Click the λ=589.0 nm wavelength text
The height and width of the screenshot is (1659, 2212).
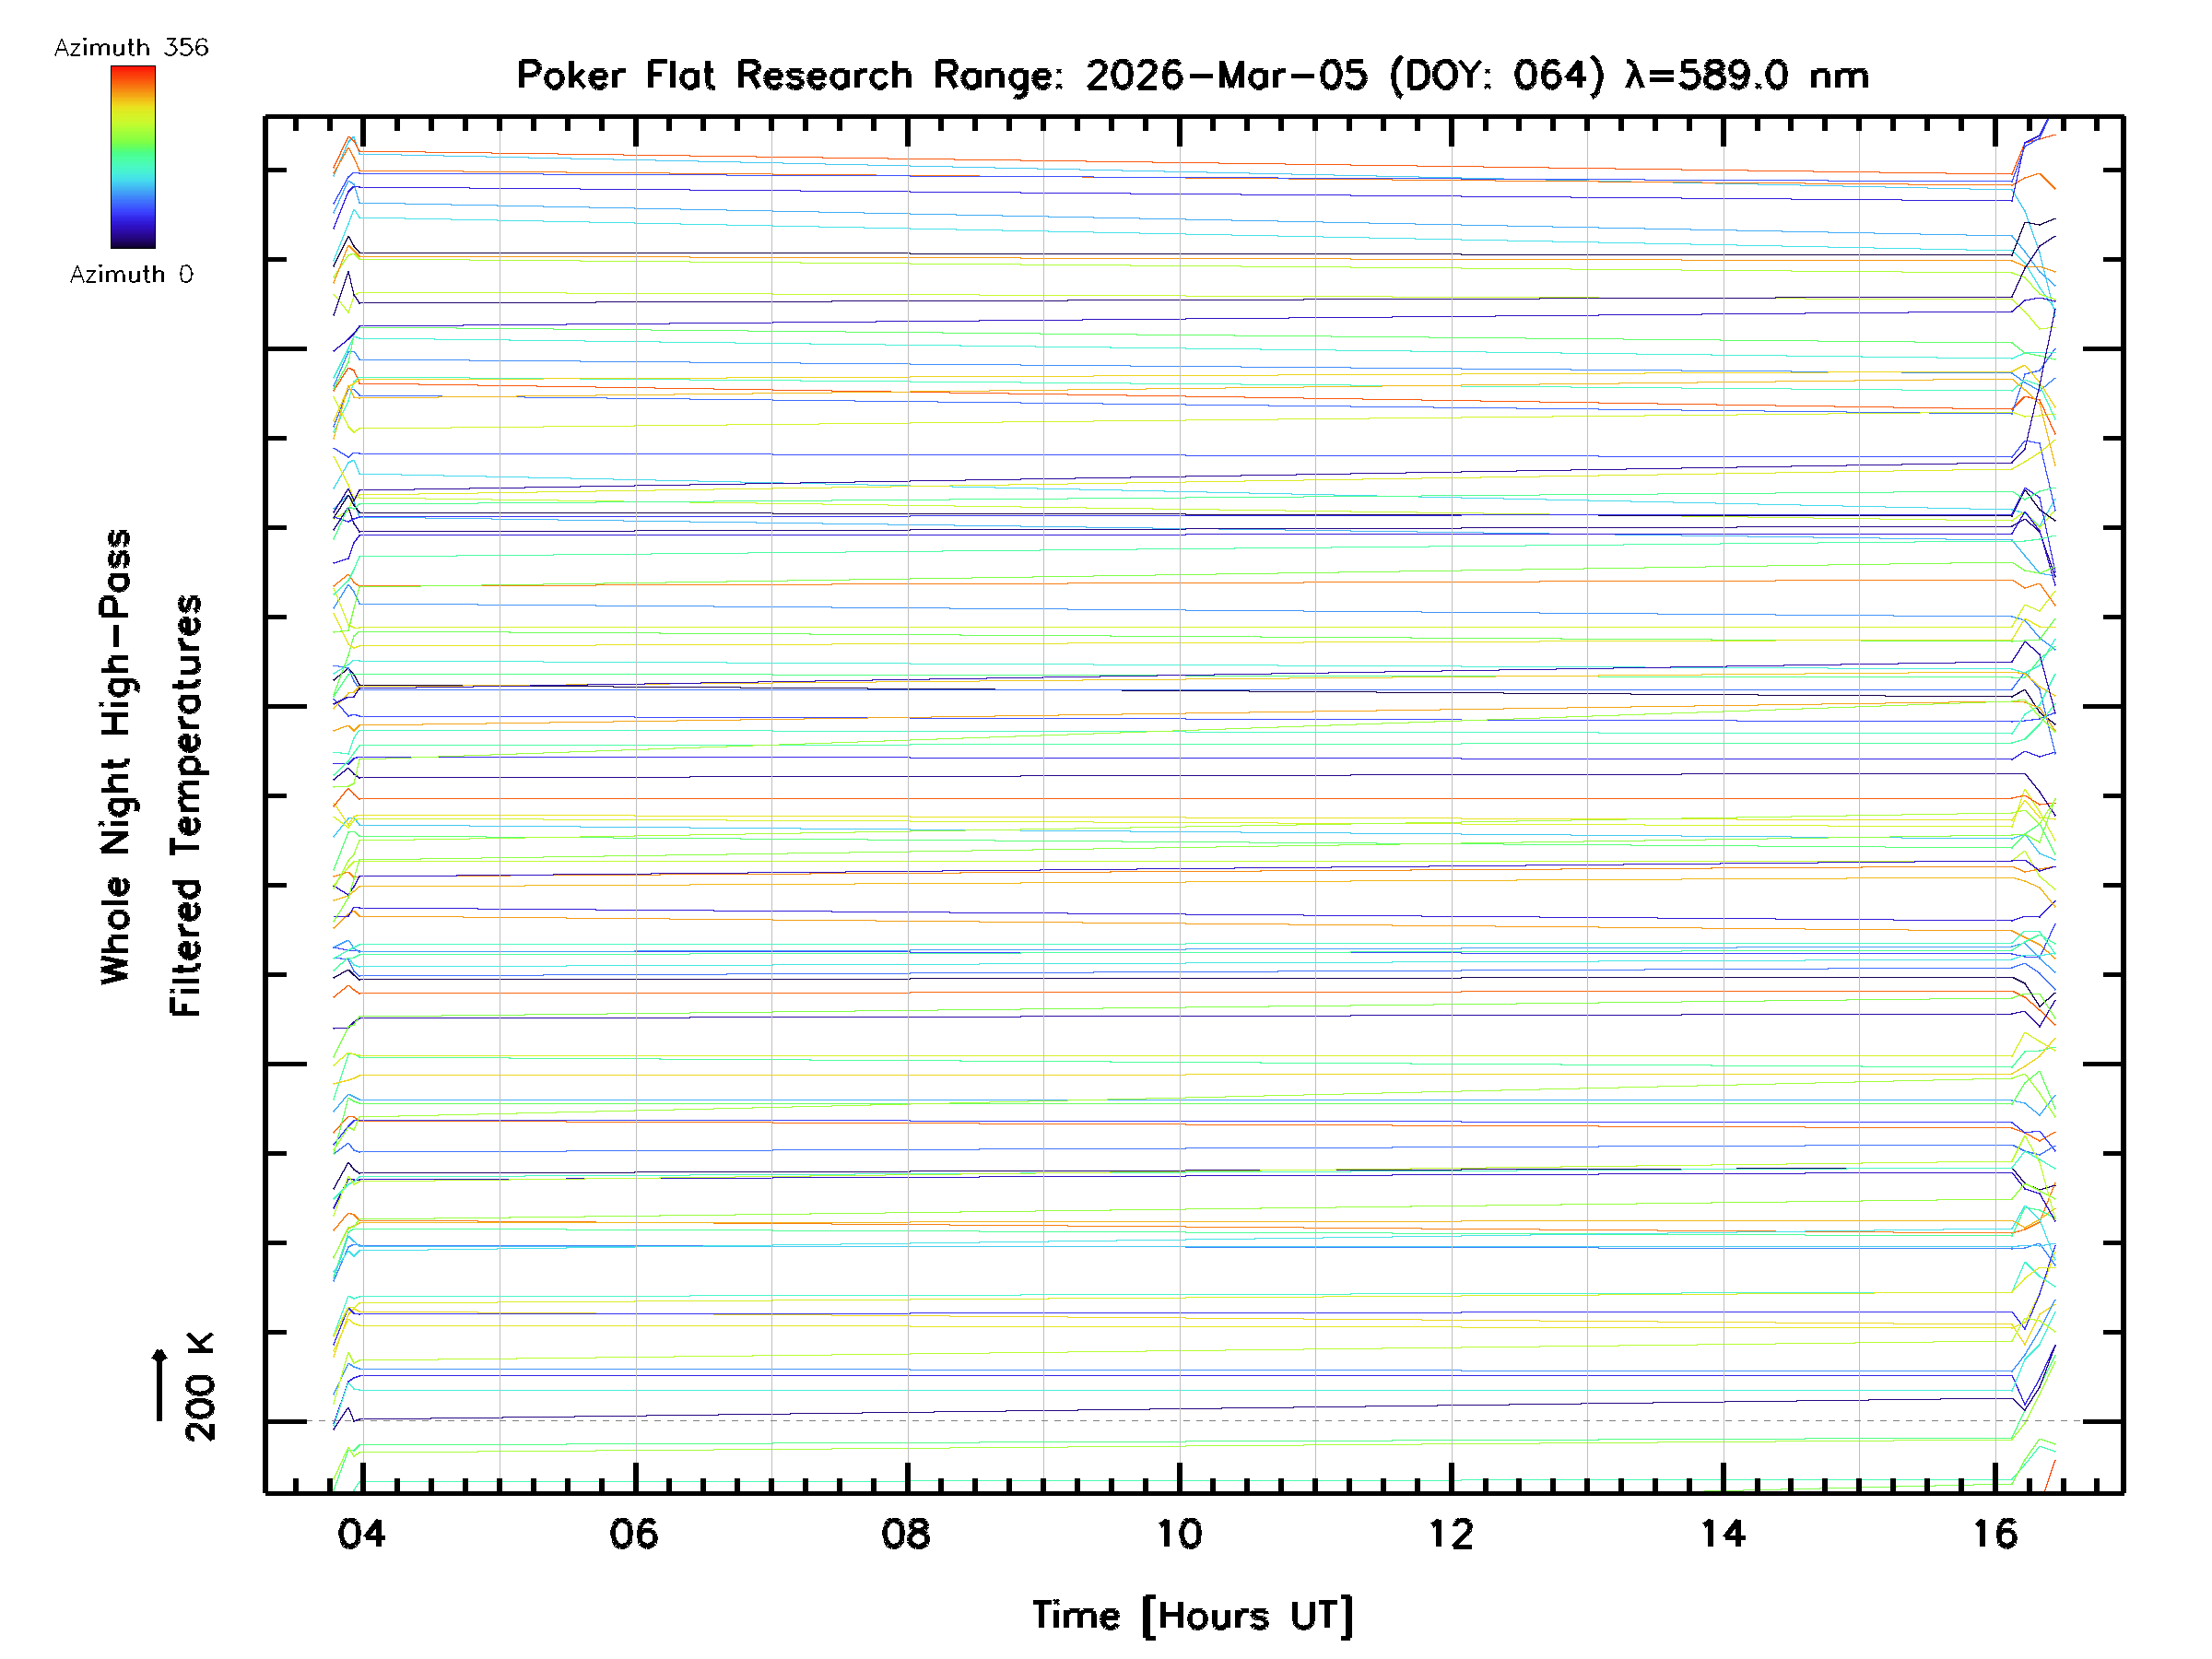coord(1746,75)
